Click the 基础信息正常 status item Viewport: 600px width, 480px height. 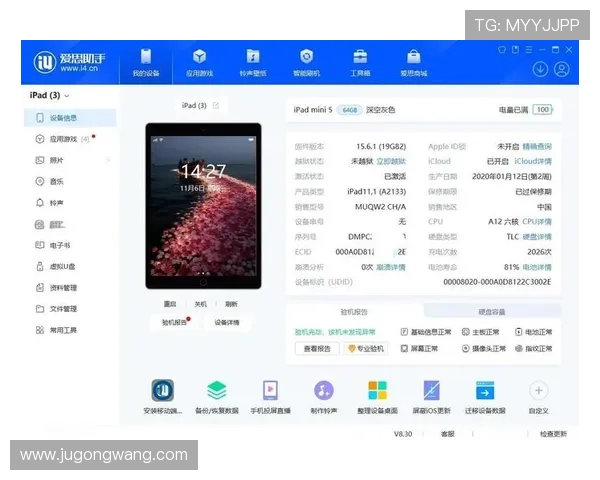[x=426, y=332]
